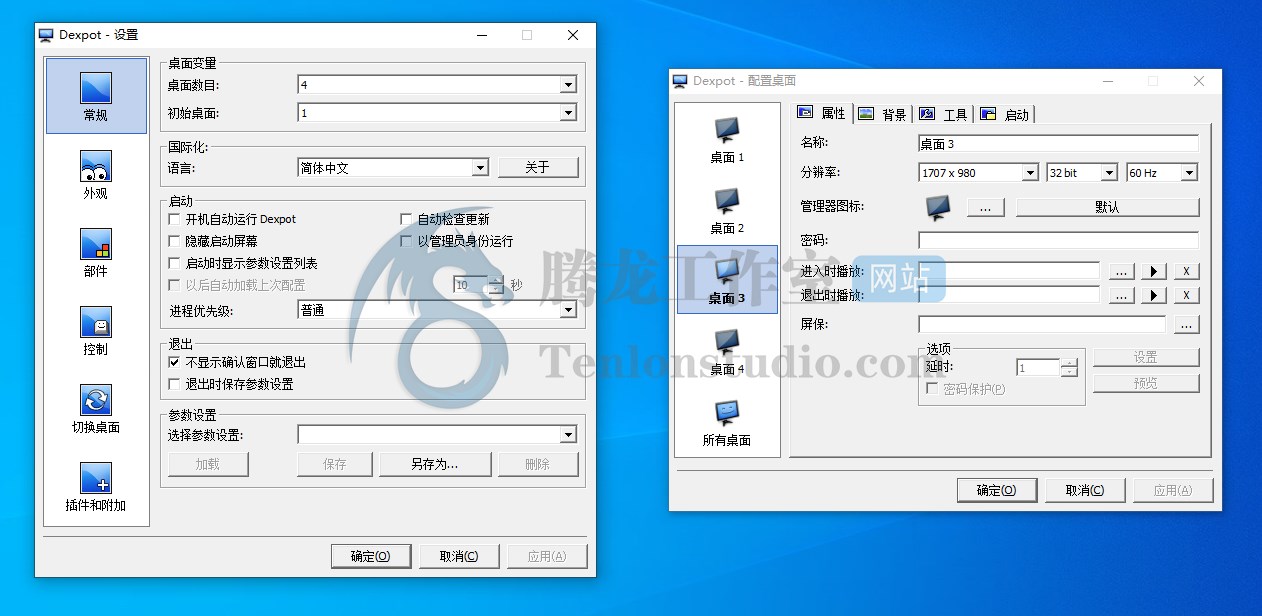Open the 外观 appearance settings category
This screenshot has height=616, width=1262.
click(x=96, y=175)
